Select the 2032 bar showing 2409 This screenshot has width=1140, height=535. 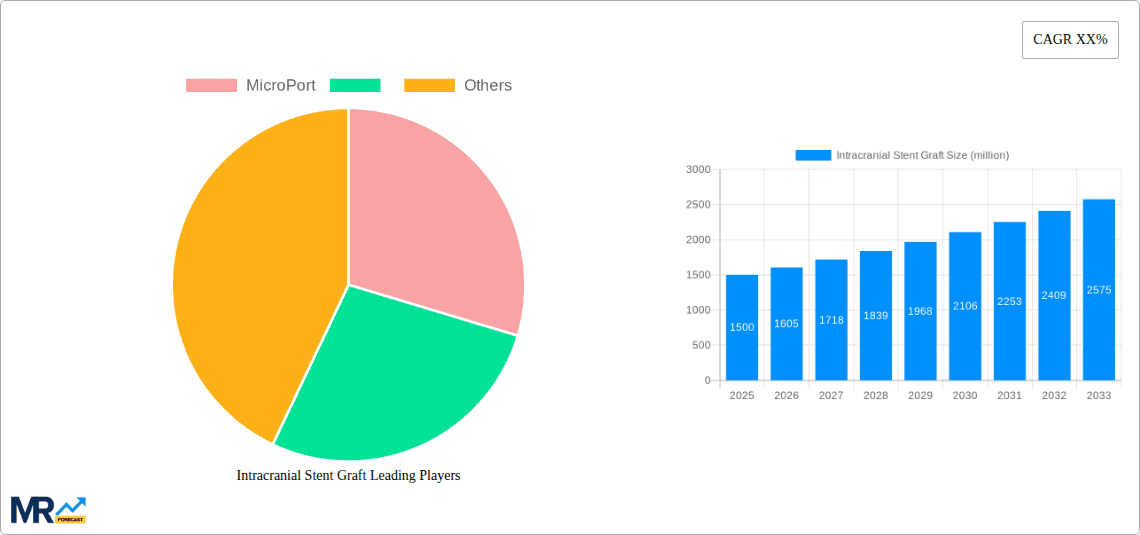pos(1054,296)
